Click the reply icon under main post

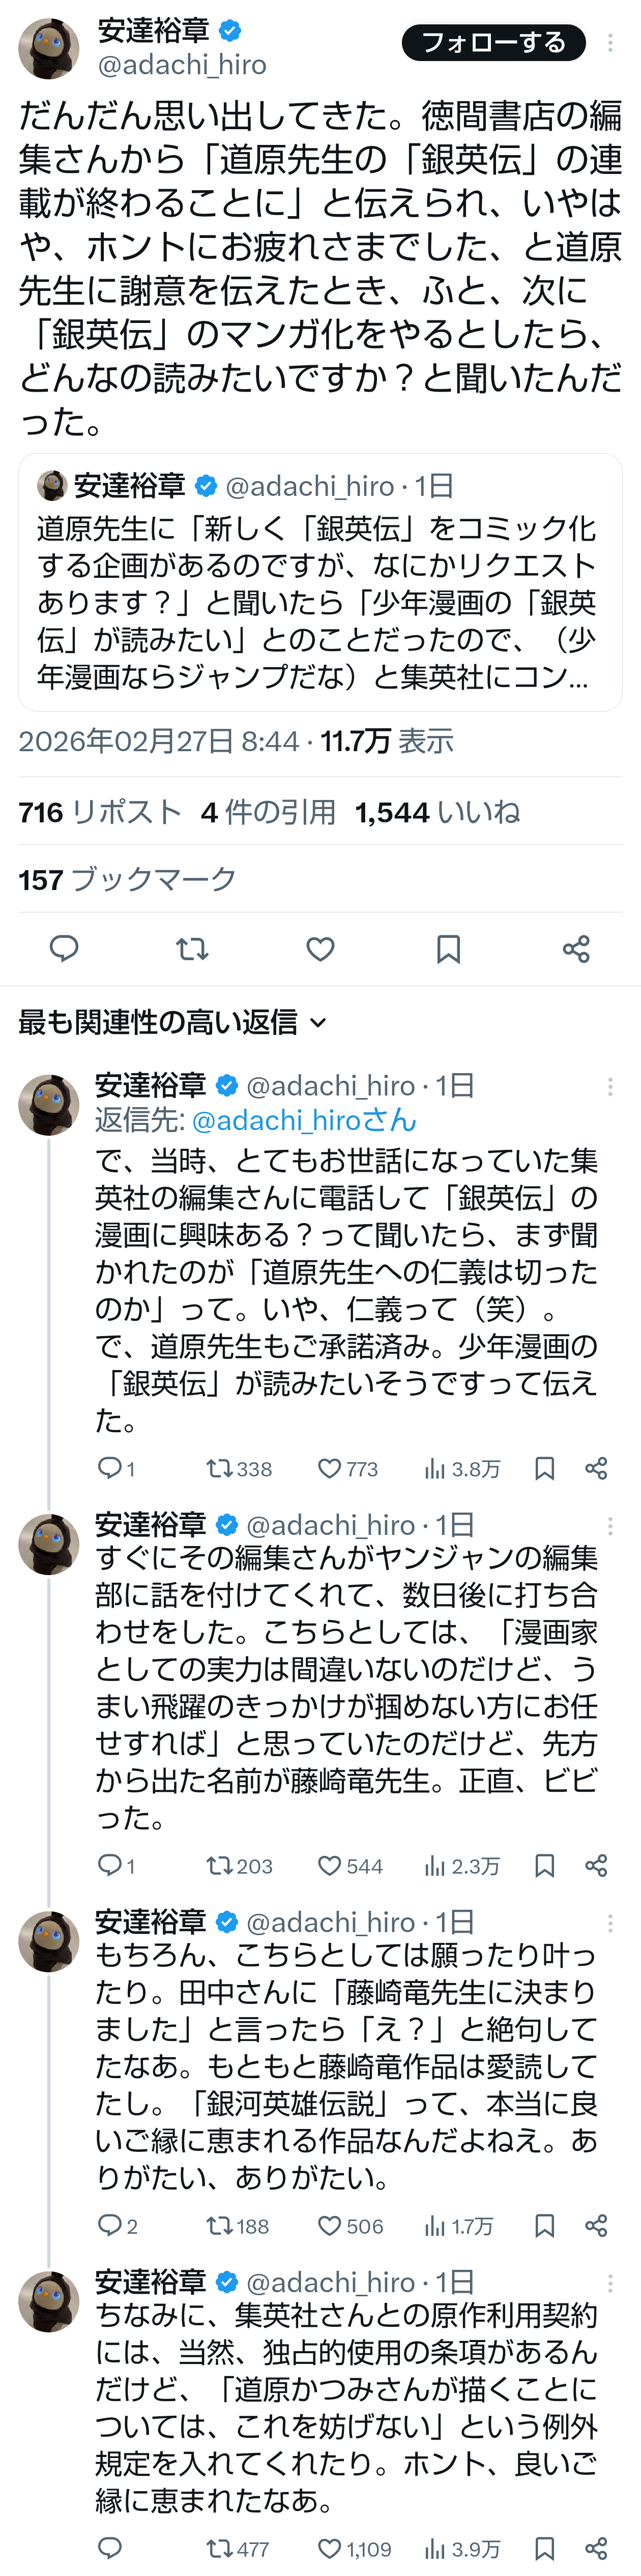click(x=64, y=948)
